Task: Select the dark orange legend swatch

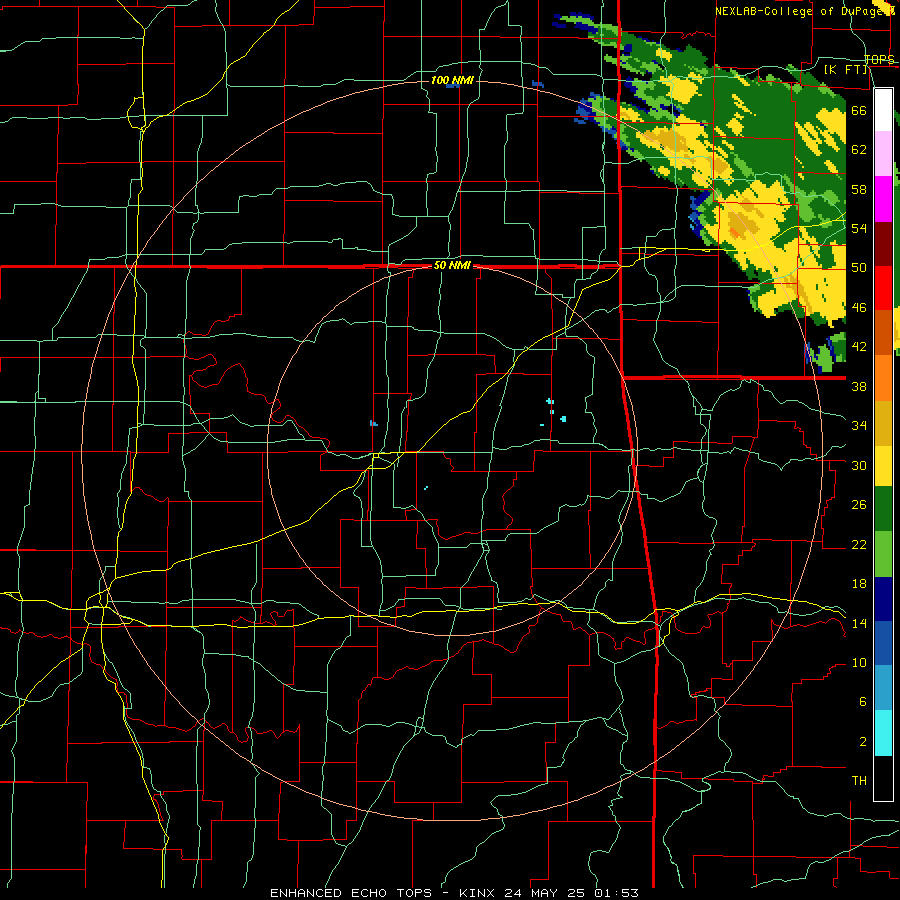Action: click(x=883, y=332)
